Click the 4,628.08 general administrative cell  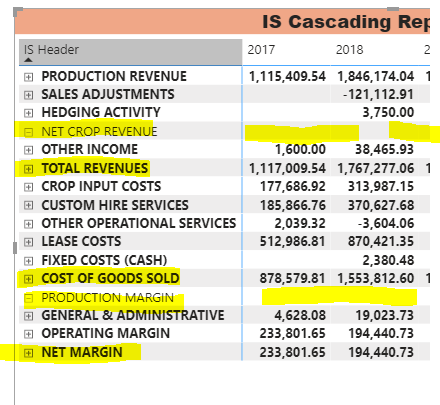click(x=300, y=316)
